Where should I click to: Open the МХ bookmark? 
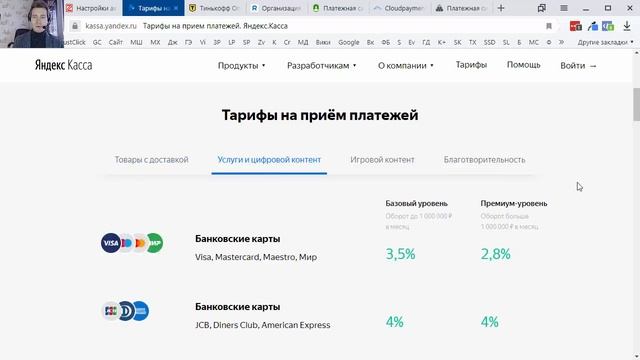pos(155,42)
